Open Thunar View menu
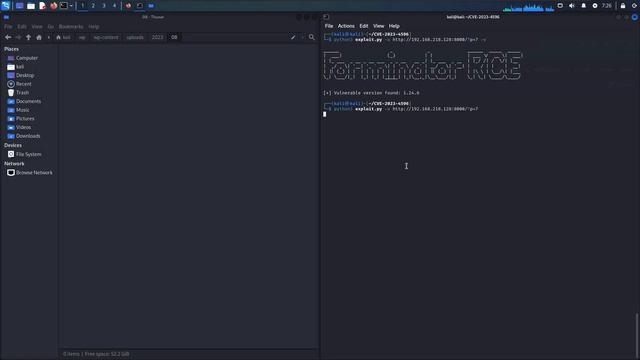640x360 pixels. pyautogui.click(x=37, y=27)
